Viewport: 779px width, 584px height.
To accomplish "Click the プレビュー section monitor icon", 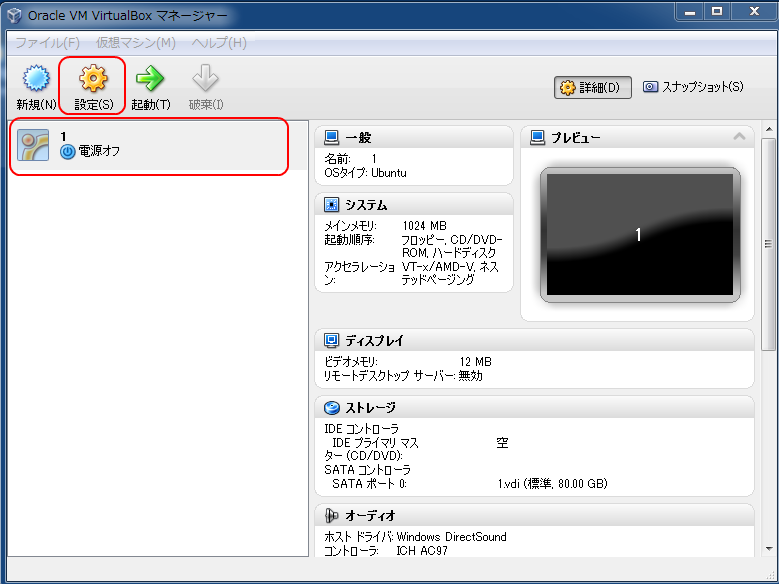I will pos(538,137).
